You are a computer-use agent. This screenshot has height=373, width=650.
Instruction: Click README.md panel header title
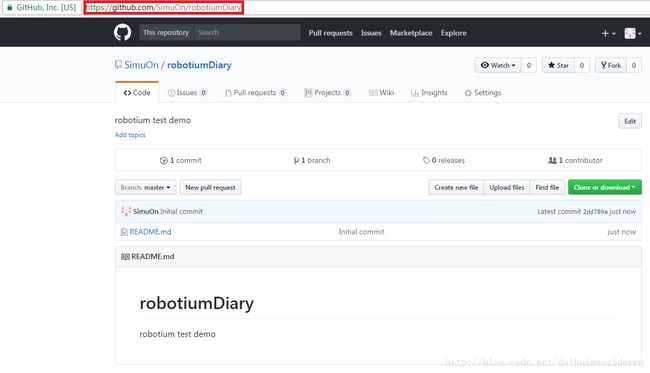tap(153, 257)
